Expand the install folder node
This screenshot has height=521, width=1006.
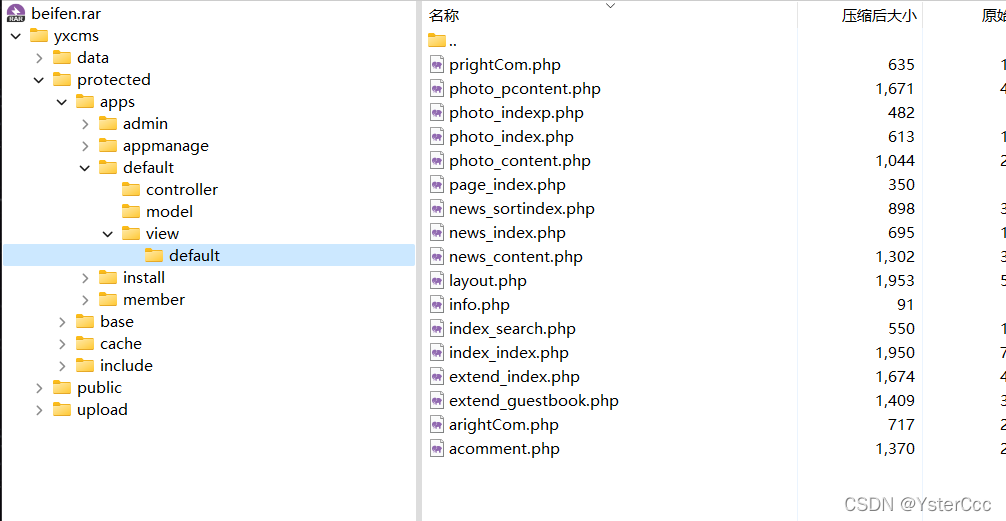[x=85, y=278]
